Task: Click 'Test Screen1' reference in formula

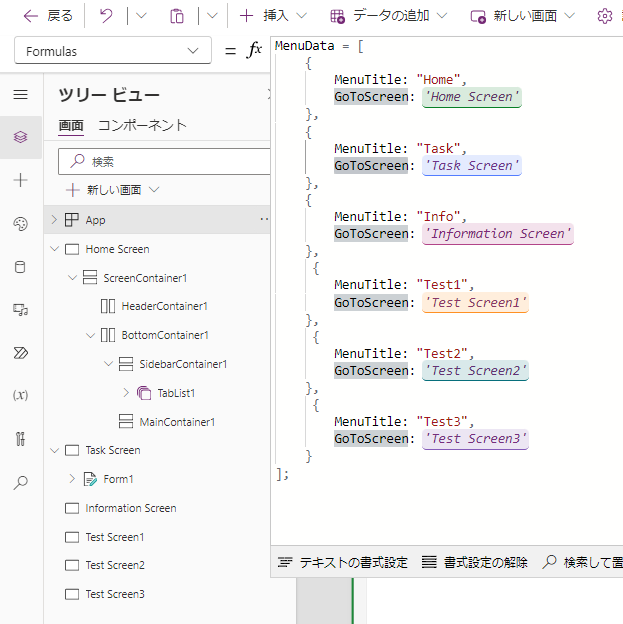Action: [x=475, y=303]
